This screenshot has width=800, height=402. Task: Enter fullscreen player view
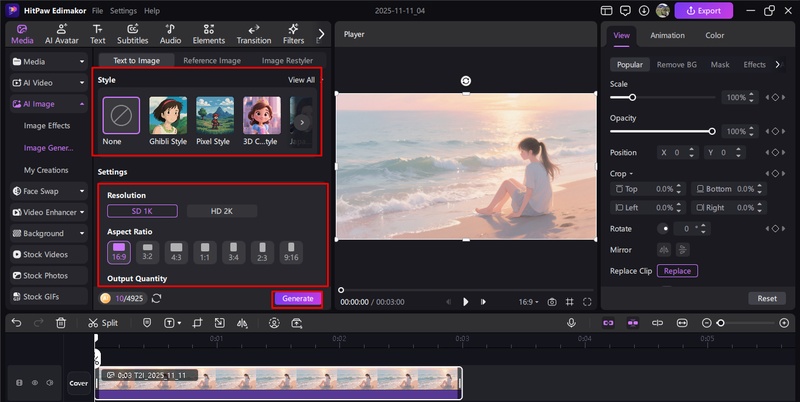[x=589, y=302]
